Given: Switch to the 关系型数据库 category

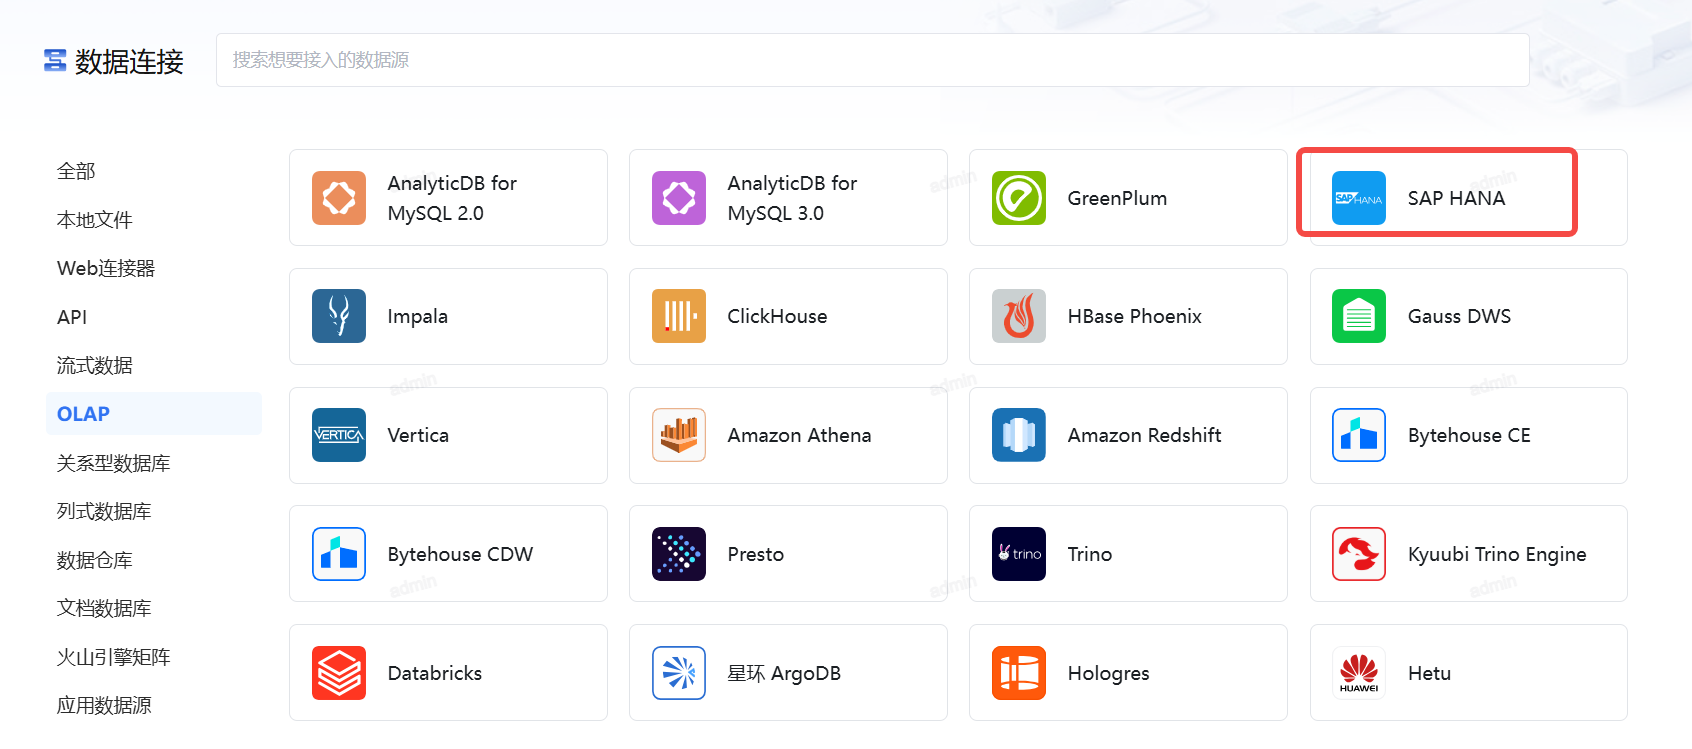Looking at the screenshot, I should [113, 463].
